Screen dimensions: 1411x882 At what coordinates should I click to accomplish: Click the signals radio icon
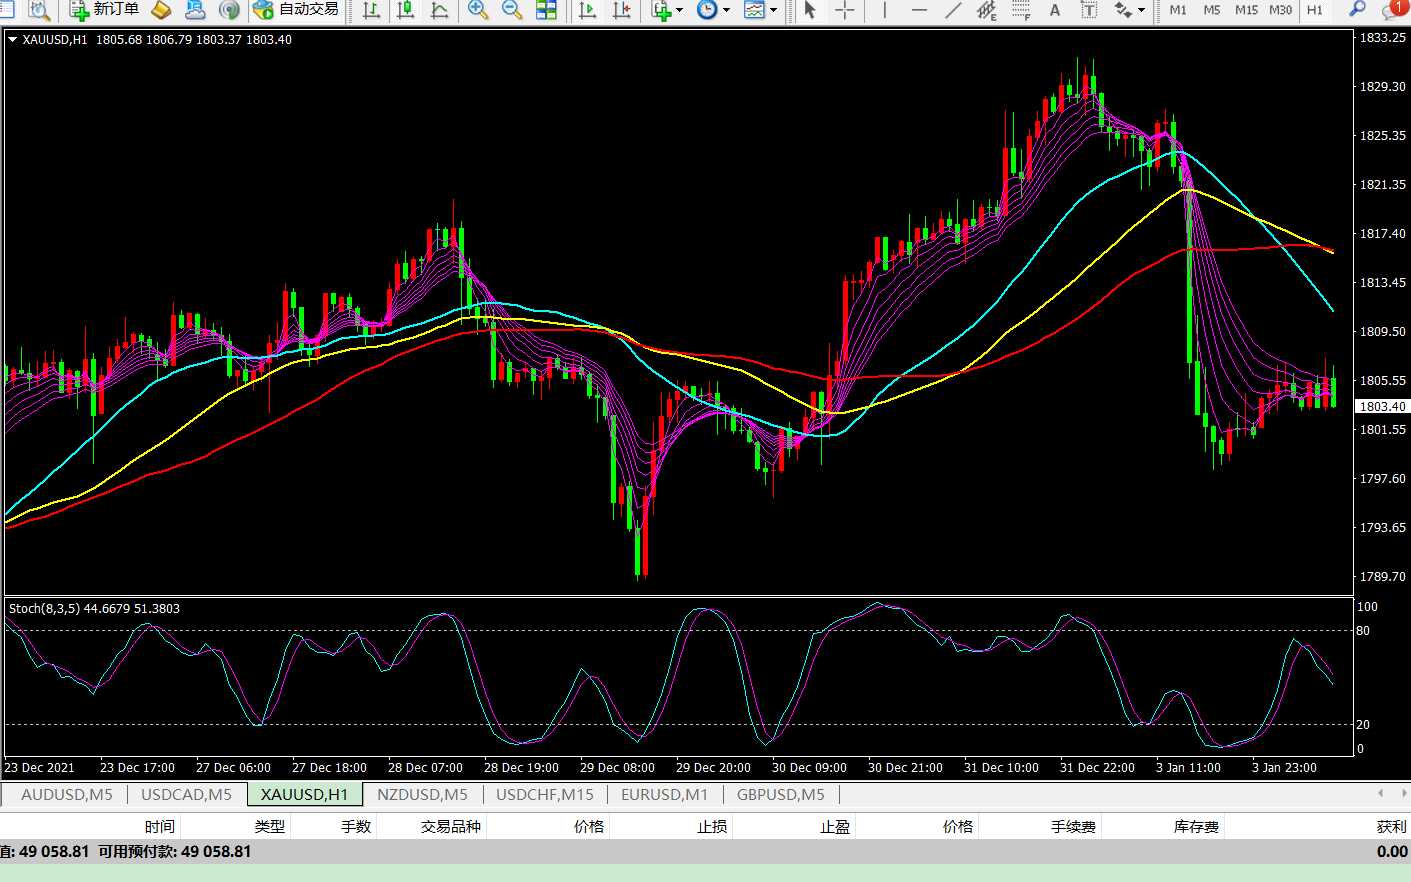(229, 10)
